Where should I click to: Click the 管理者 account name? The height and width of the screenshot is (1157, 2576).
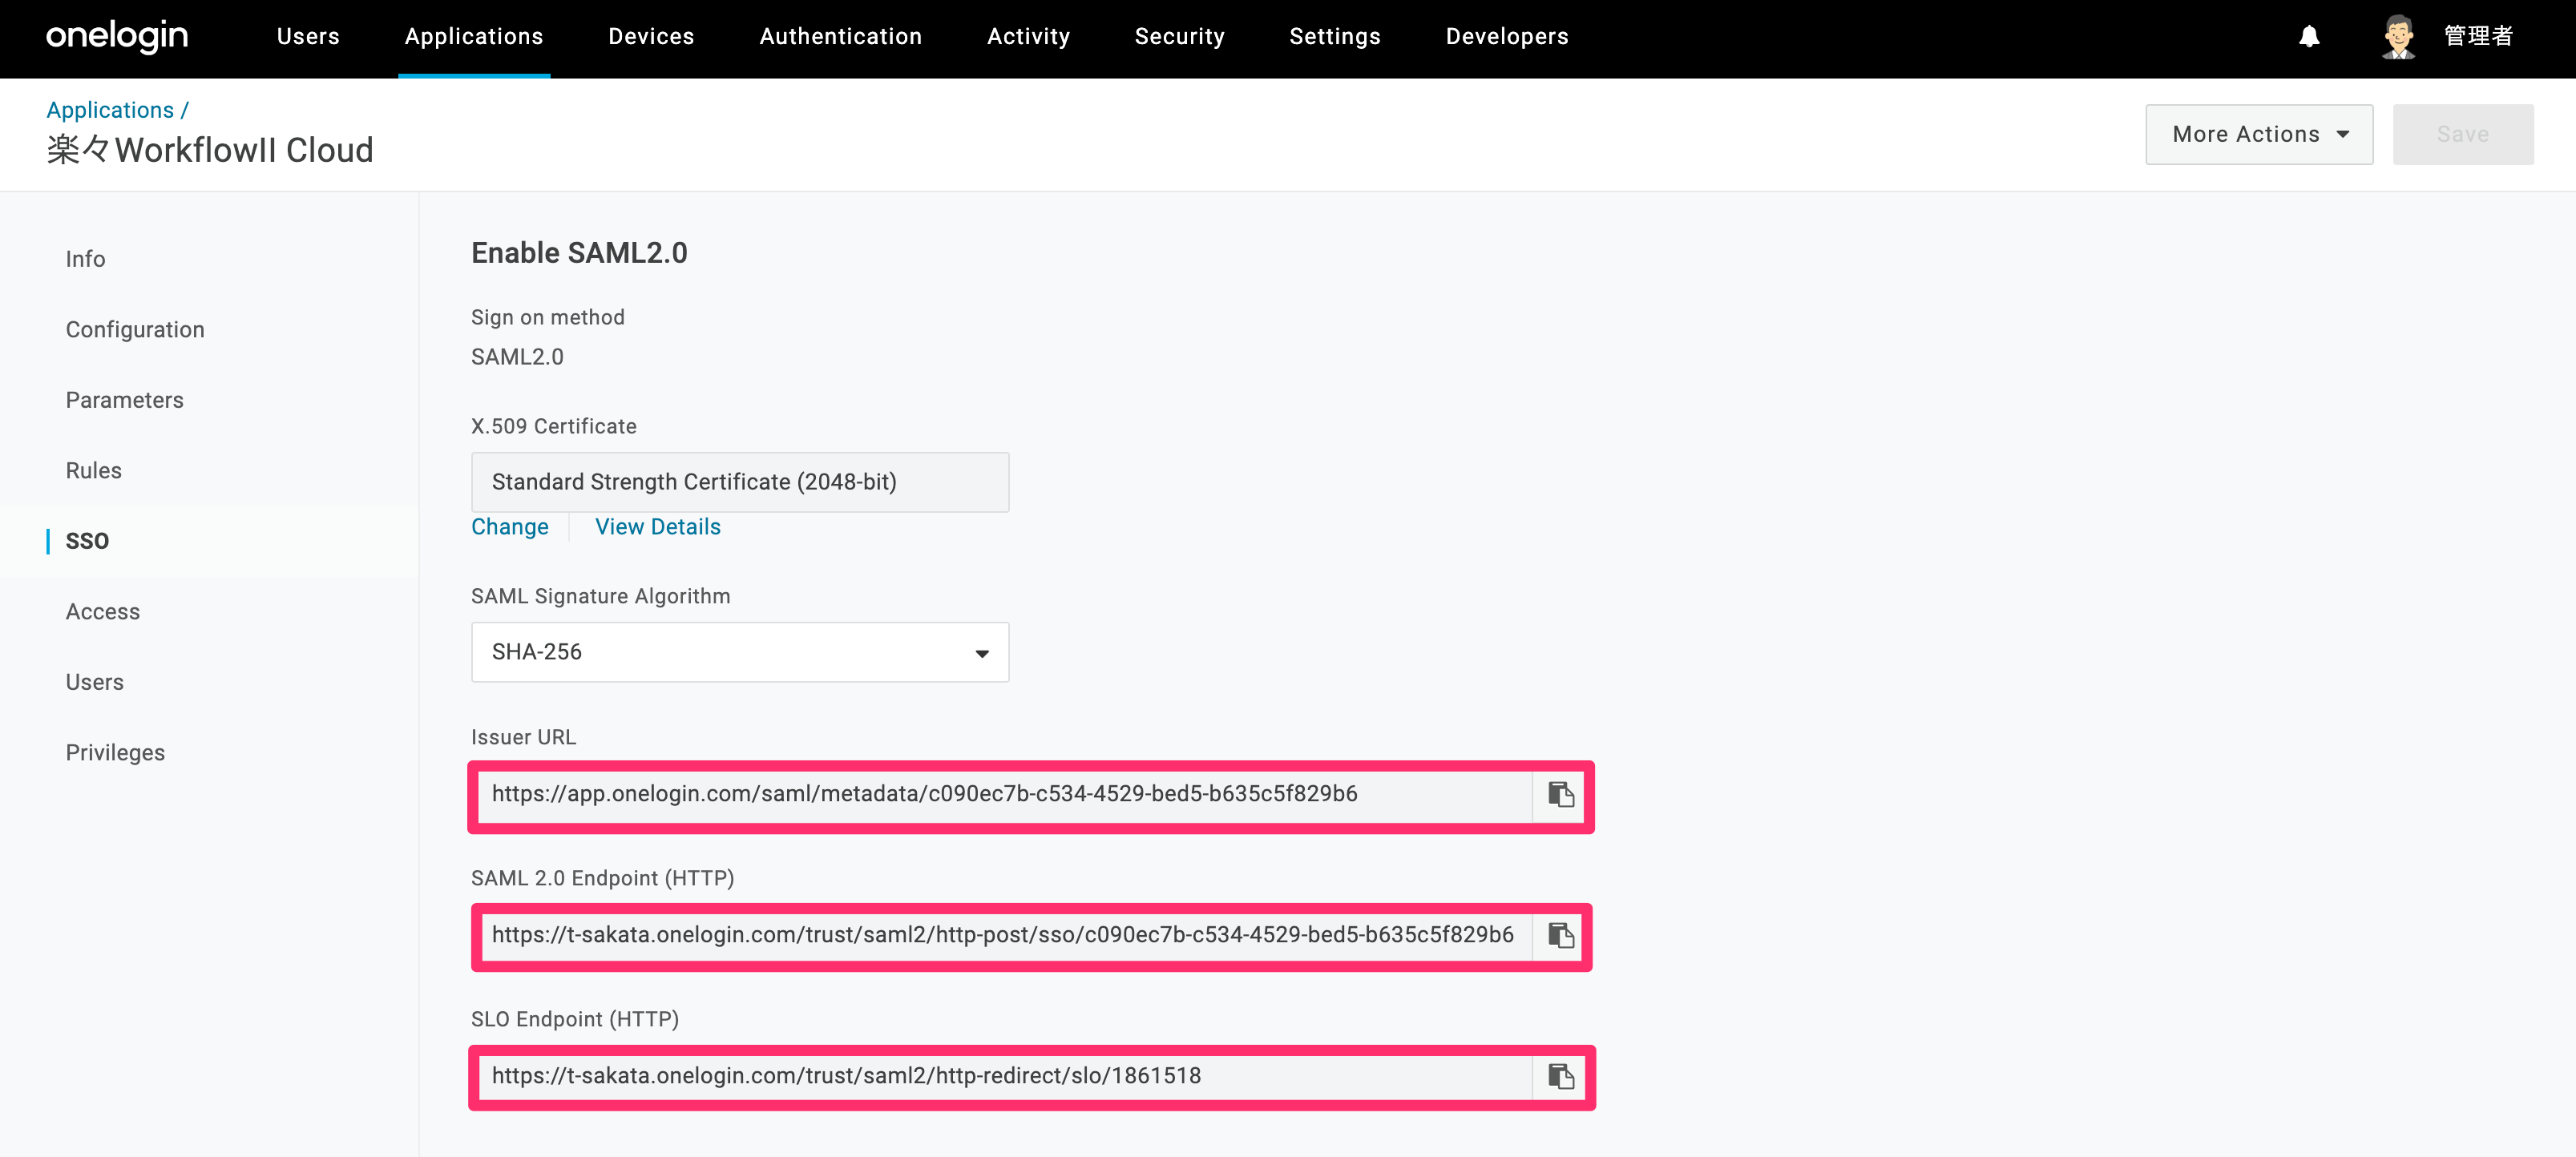[2478, 37]
